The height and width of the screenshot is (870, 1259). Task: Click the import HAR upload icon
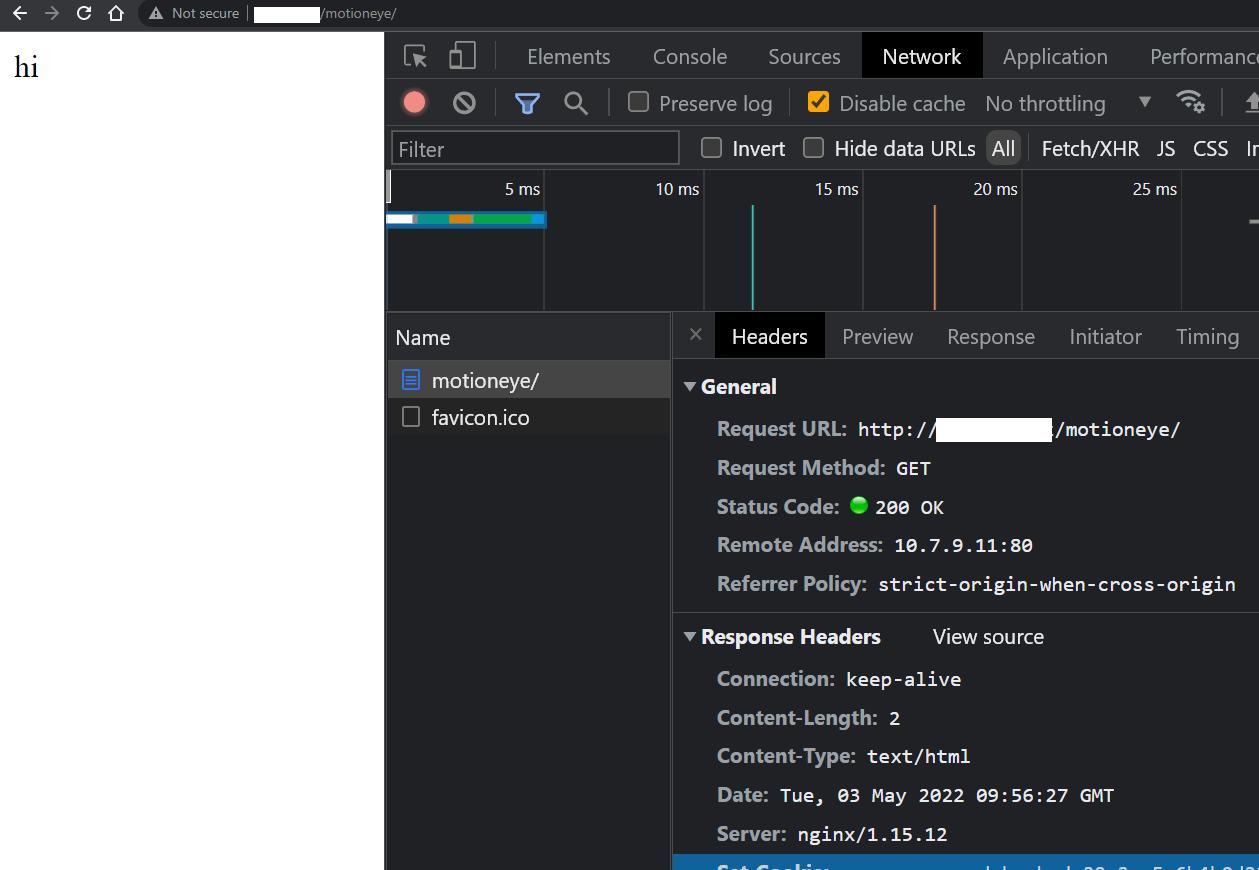(1251, 102)
